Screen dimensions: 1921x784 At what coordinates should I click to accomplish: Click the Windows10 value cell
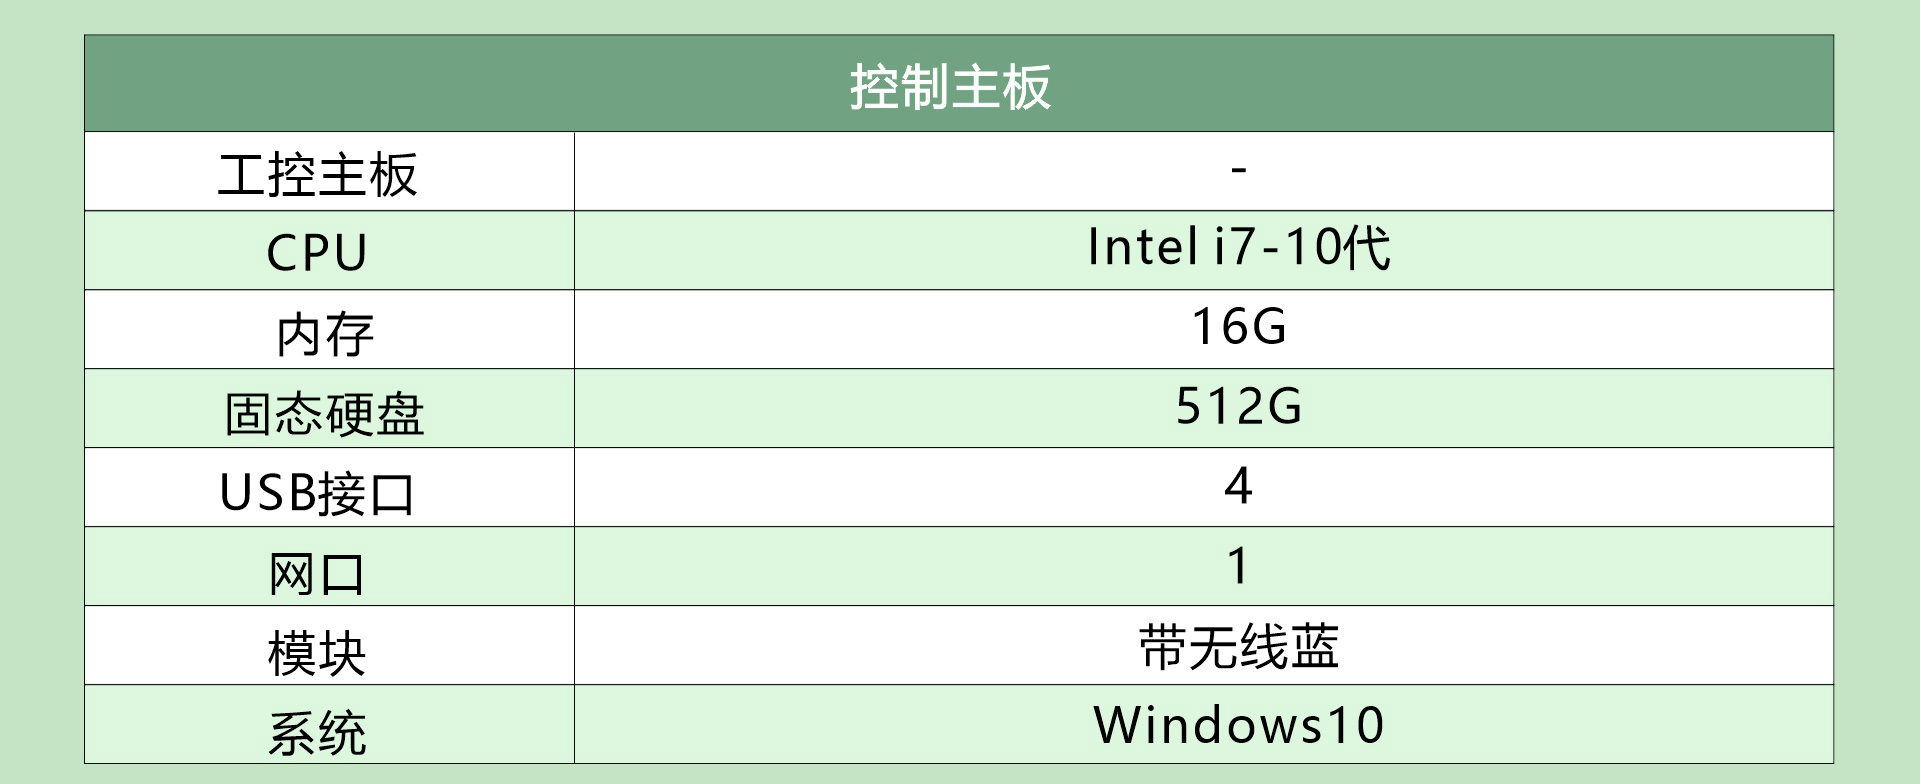click(x=1238, y=725)
